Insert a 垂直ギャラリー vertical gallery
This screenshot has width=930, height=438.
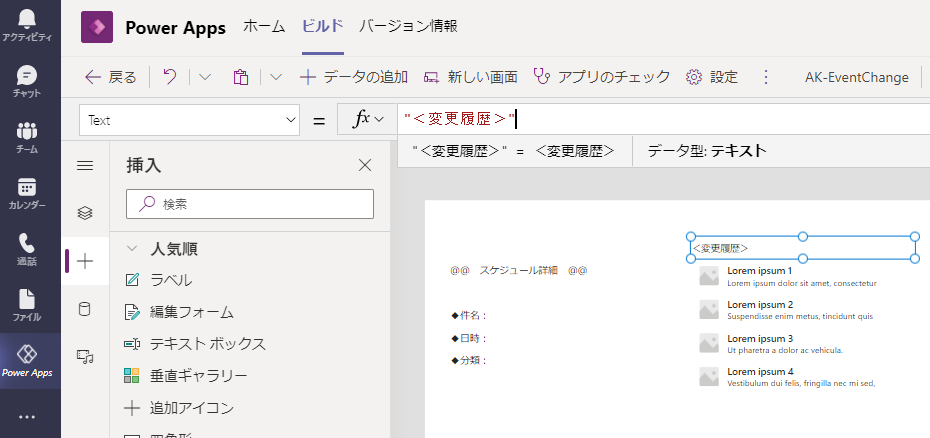[x=185, y=376]
